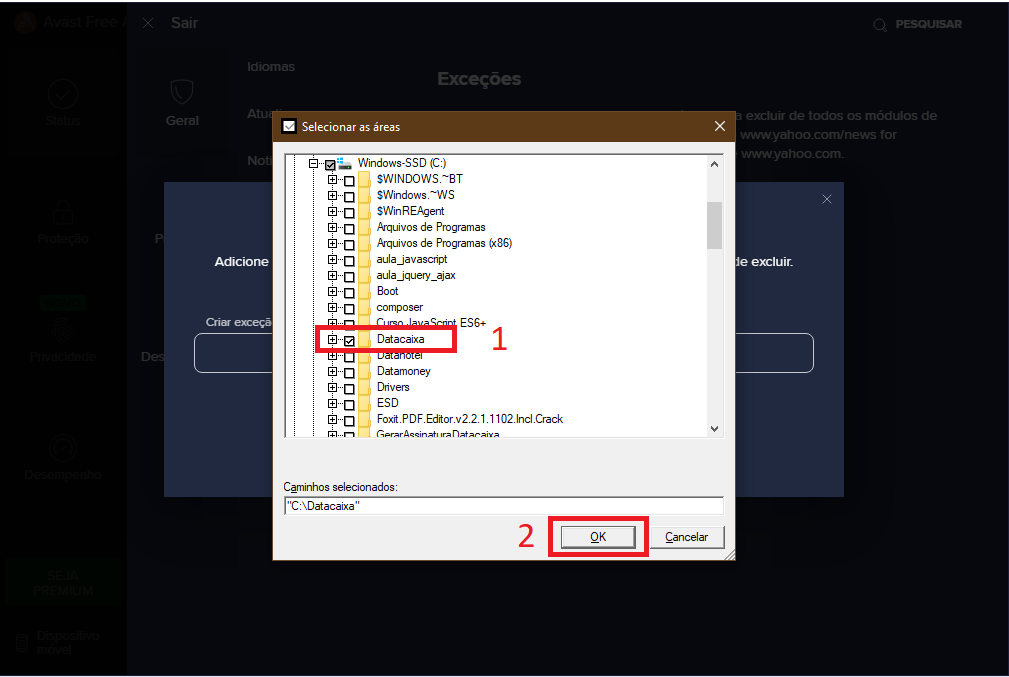
Task: Expand the $WINDOWS.~BT folder node
Action: [x=332, y=180]
